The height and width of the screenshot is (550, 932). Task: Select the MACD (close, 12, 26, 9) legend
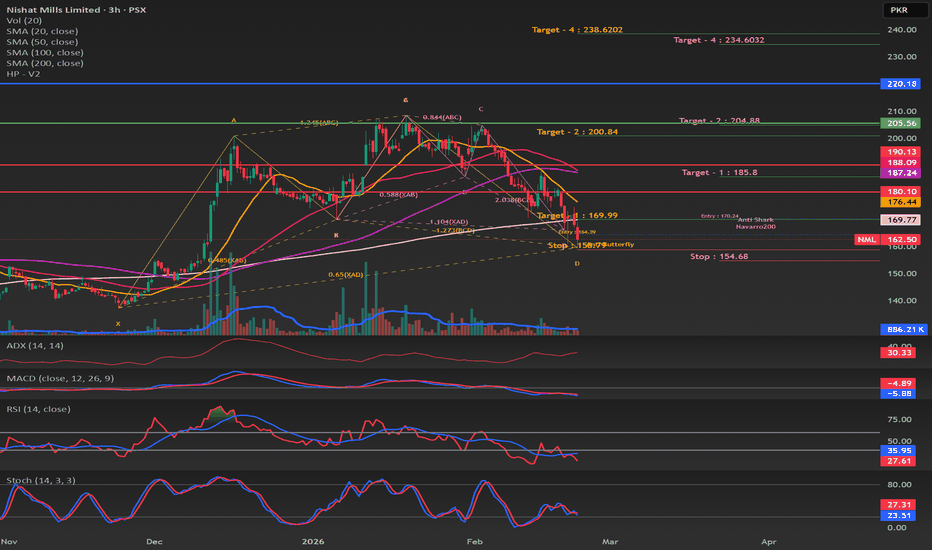(60, 378)
